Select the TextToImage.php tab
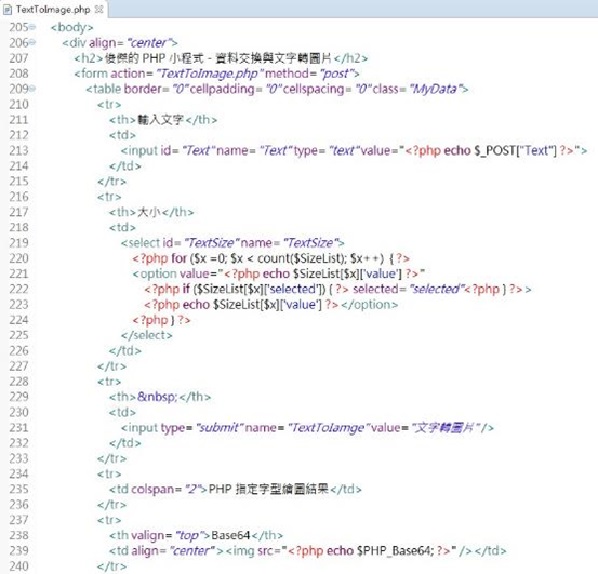This screenshot has width=598, height=574. 54,9
